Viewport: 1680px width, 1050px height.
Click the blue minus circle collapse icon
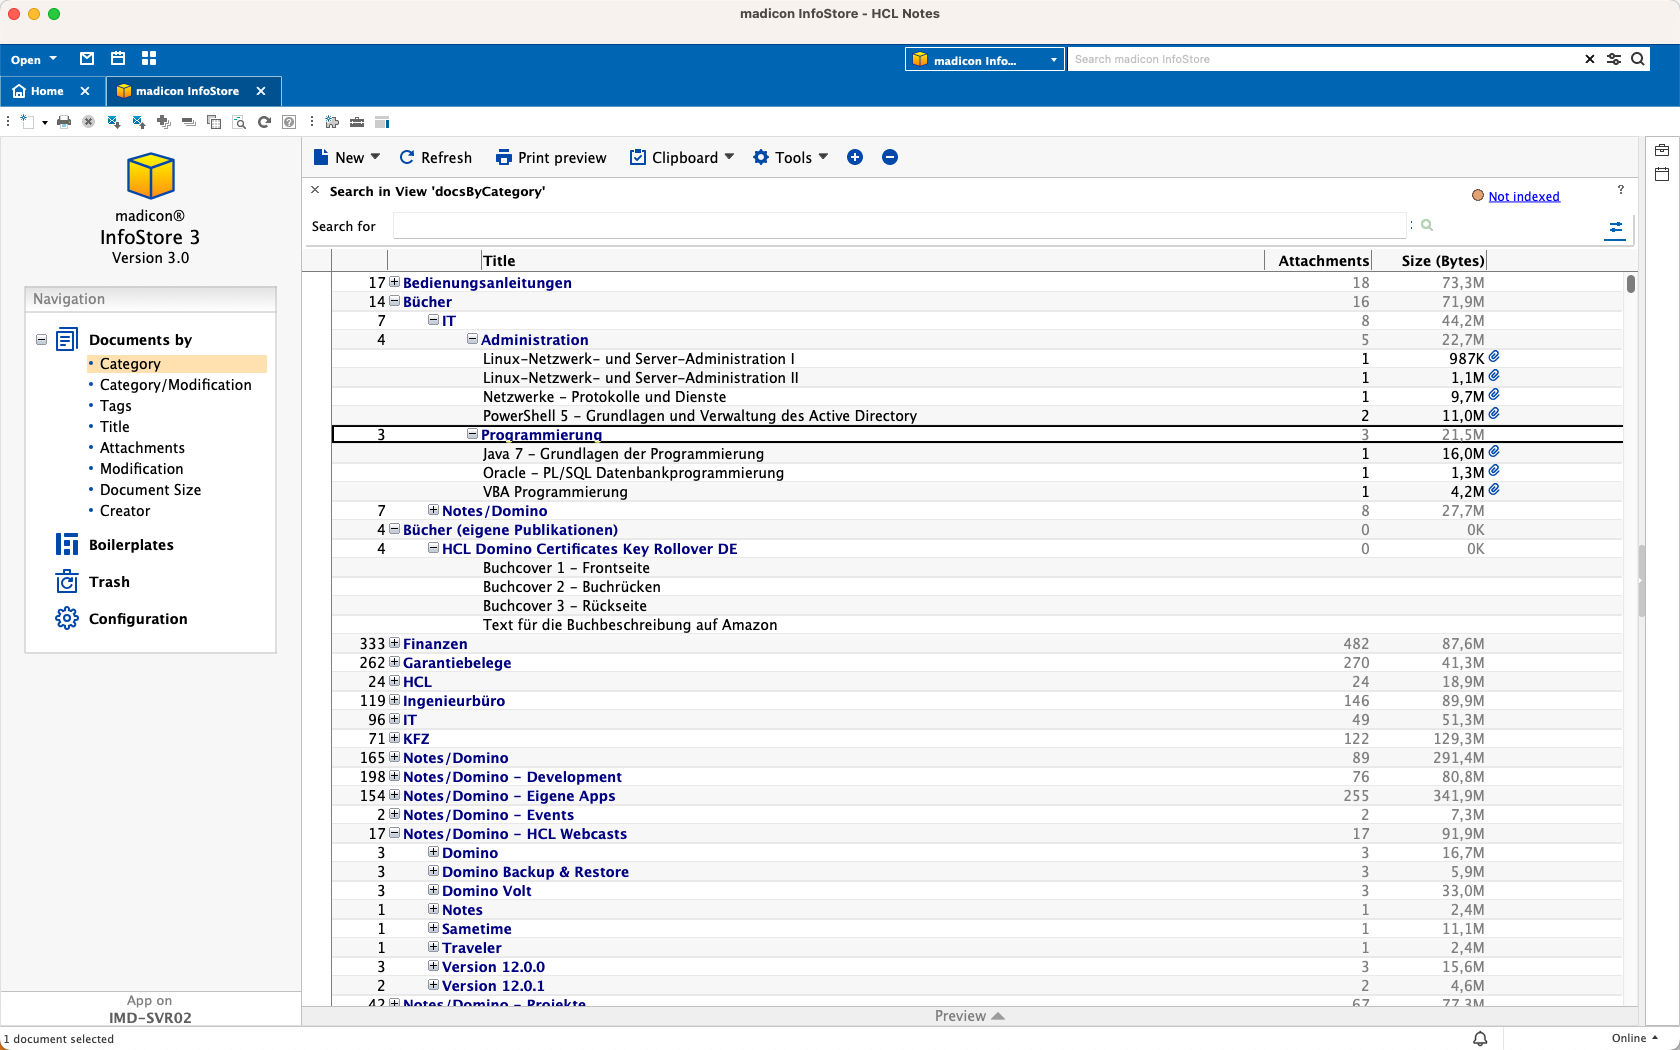tap(890, 157)
